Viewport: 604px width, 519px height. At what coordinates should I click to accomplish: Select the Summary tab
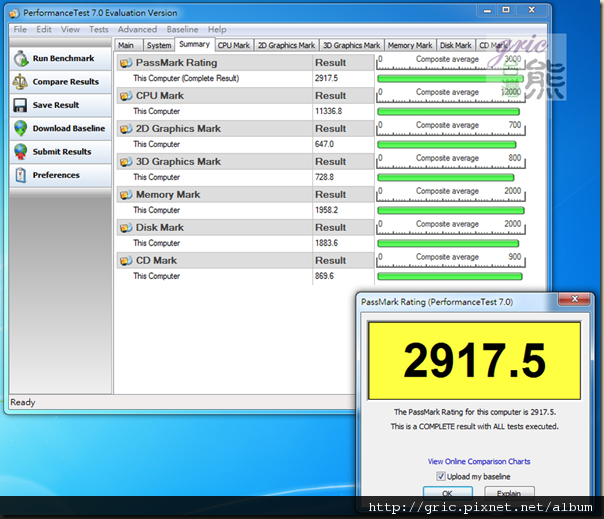click(195, 44)
